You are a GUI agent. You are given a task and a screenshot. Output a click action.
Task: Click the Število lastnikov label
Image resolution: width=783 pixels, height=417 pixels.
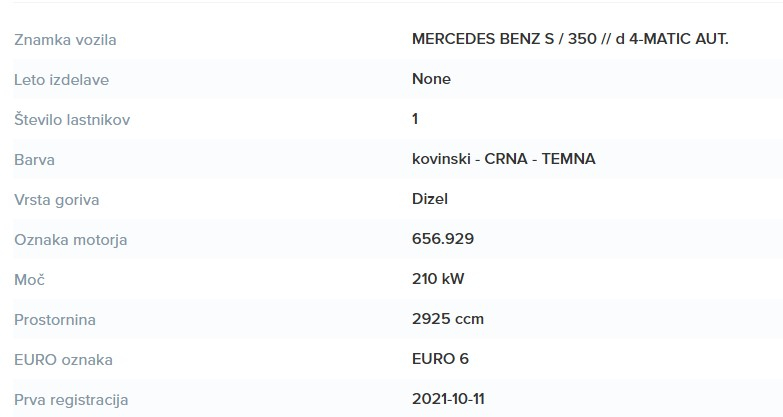click(72, 120)
